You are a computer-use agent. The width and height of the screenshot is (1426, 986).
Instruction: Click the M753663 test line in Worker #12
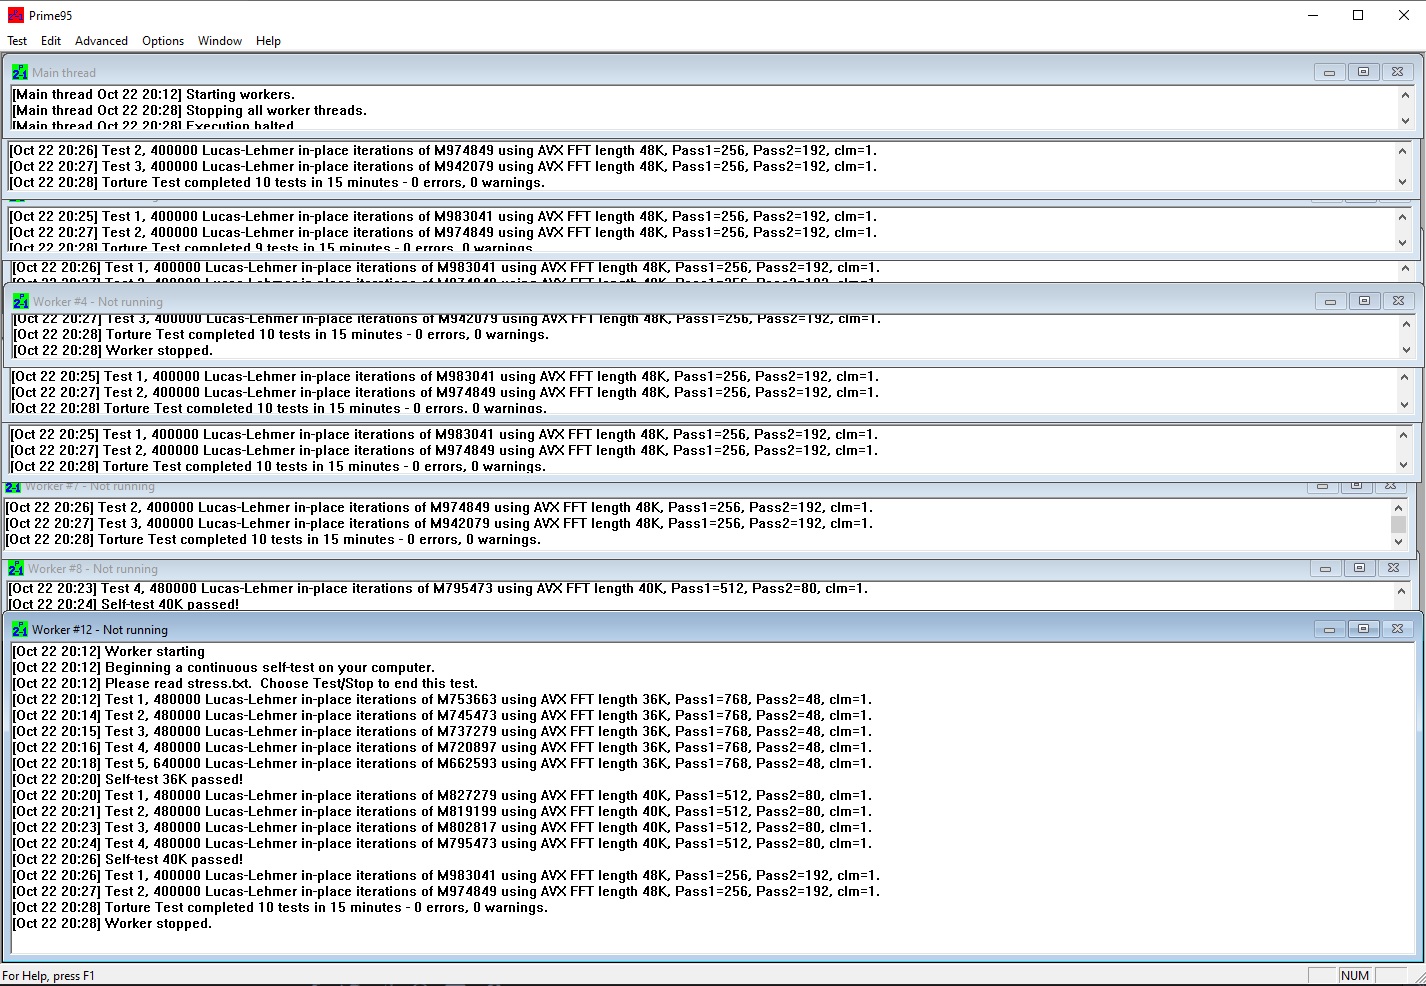(x=442, y=699)
